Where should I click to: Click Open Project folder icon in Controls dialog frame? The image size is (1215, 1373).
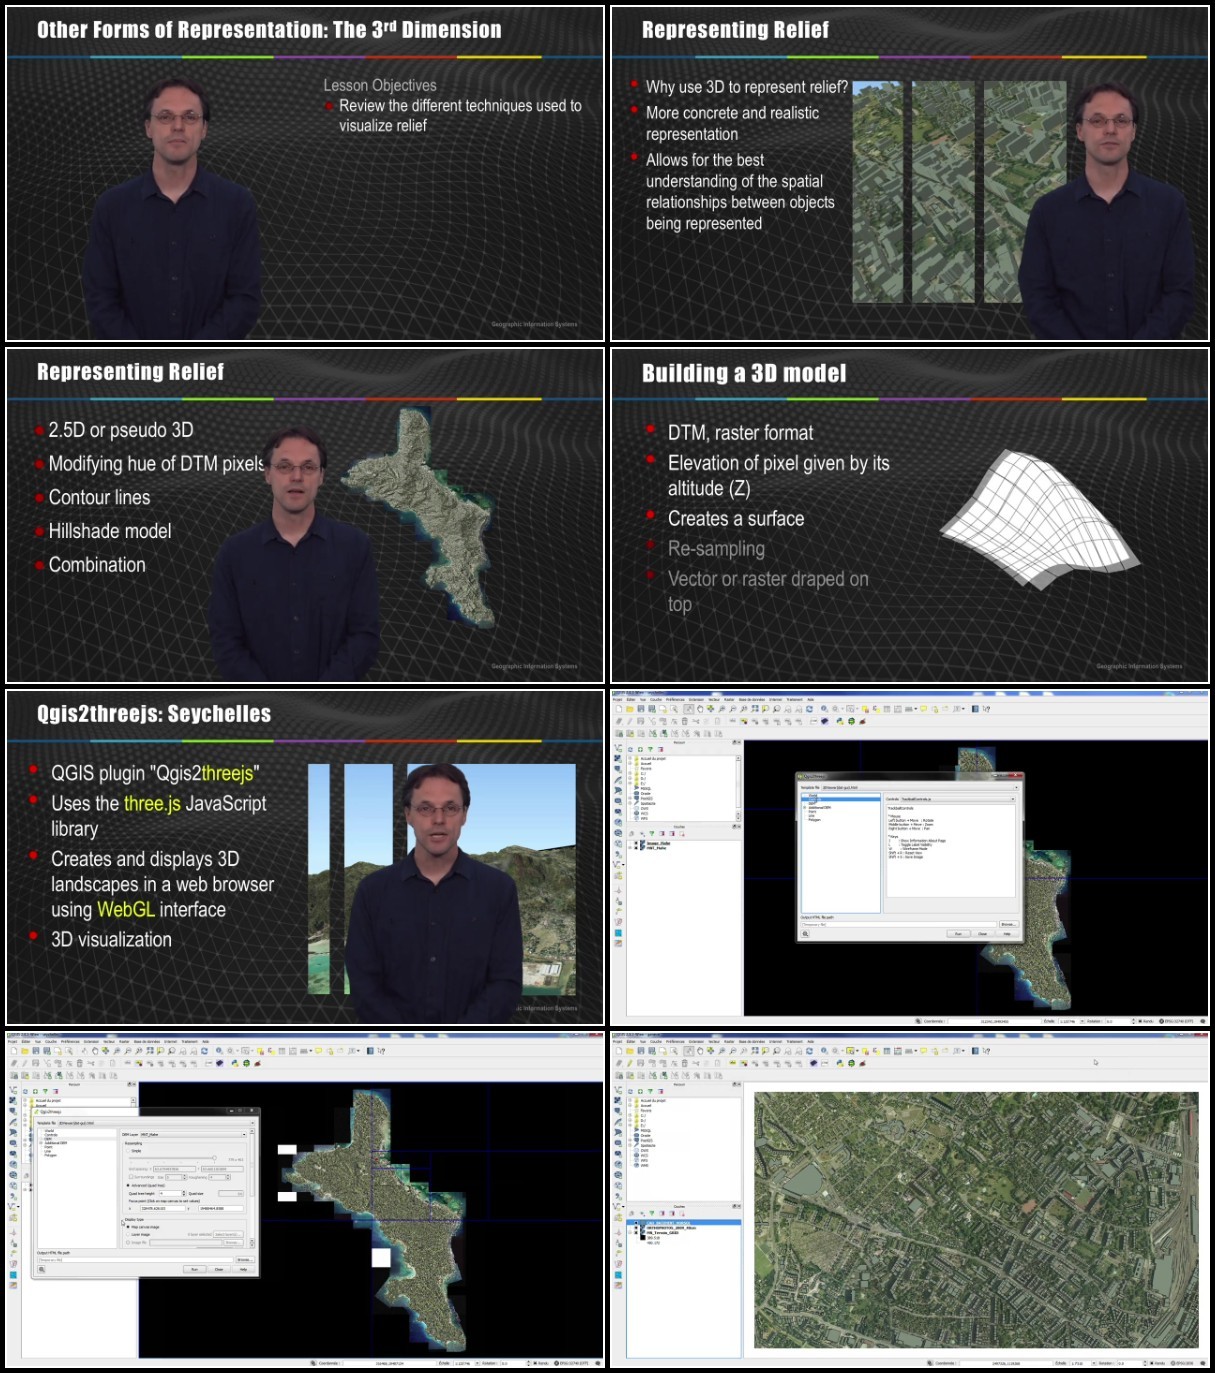(x=630, y=709)
